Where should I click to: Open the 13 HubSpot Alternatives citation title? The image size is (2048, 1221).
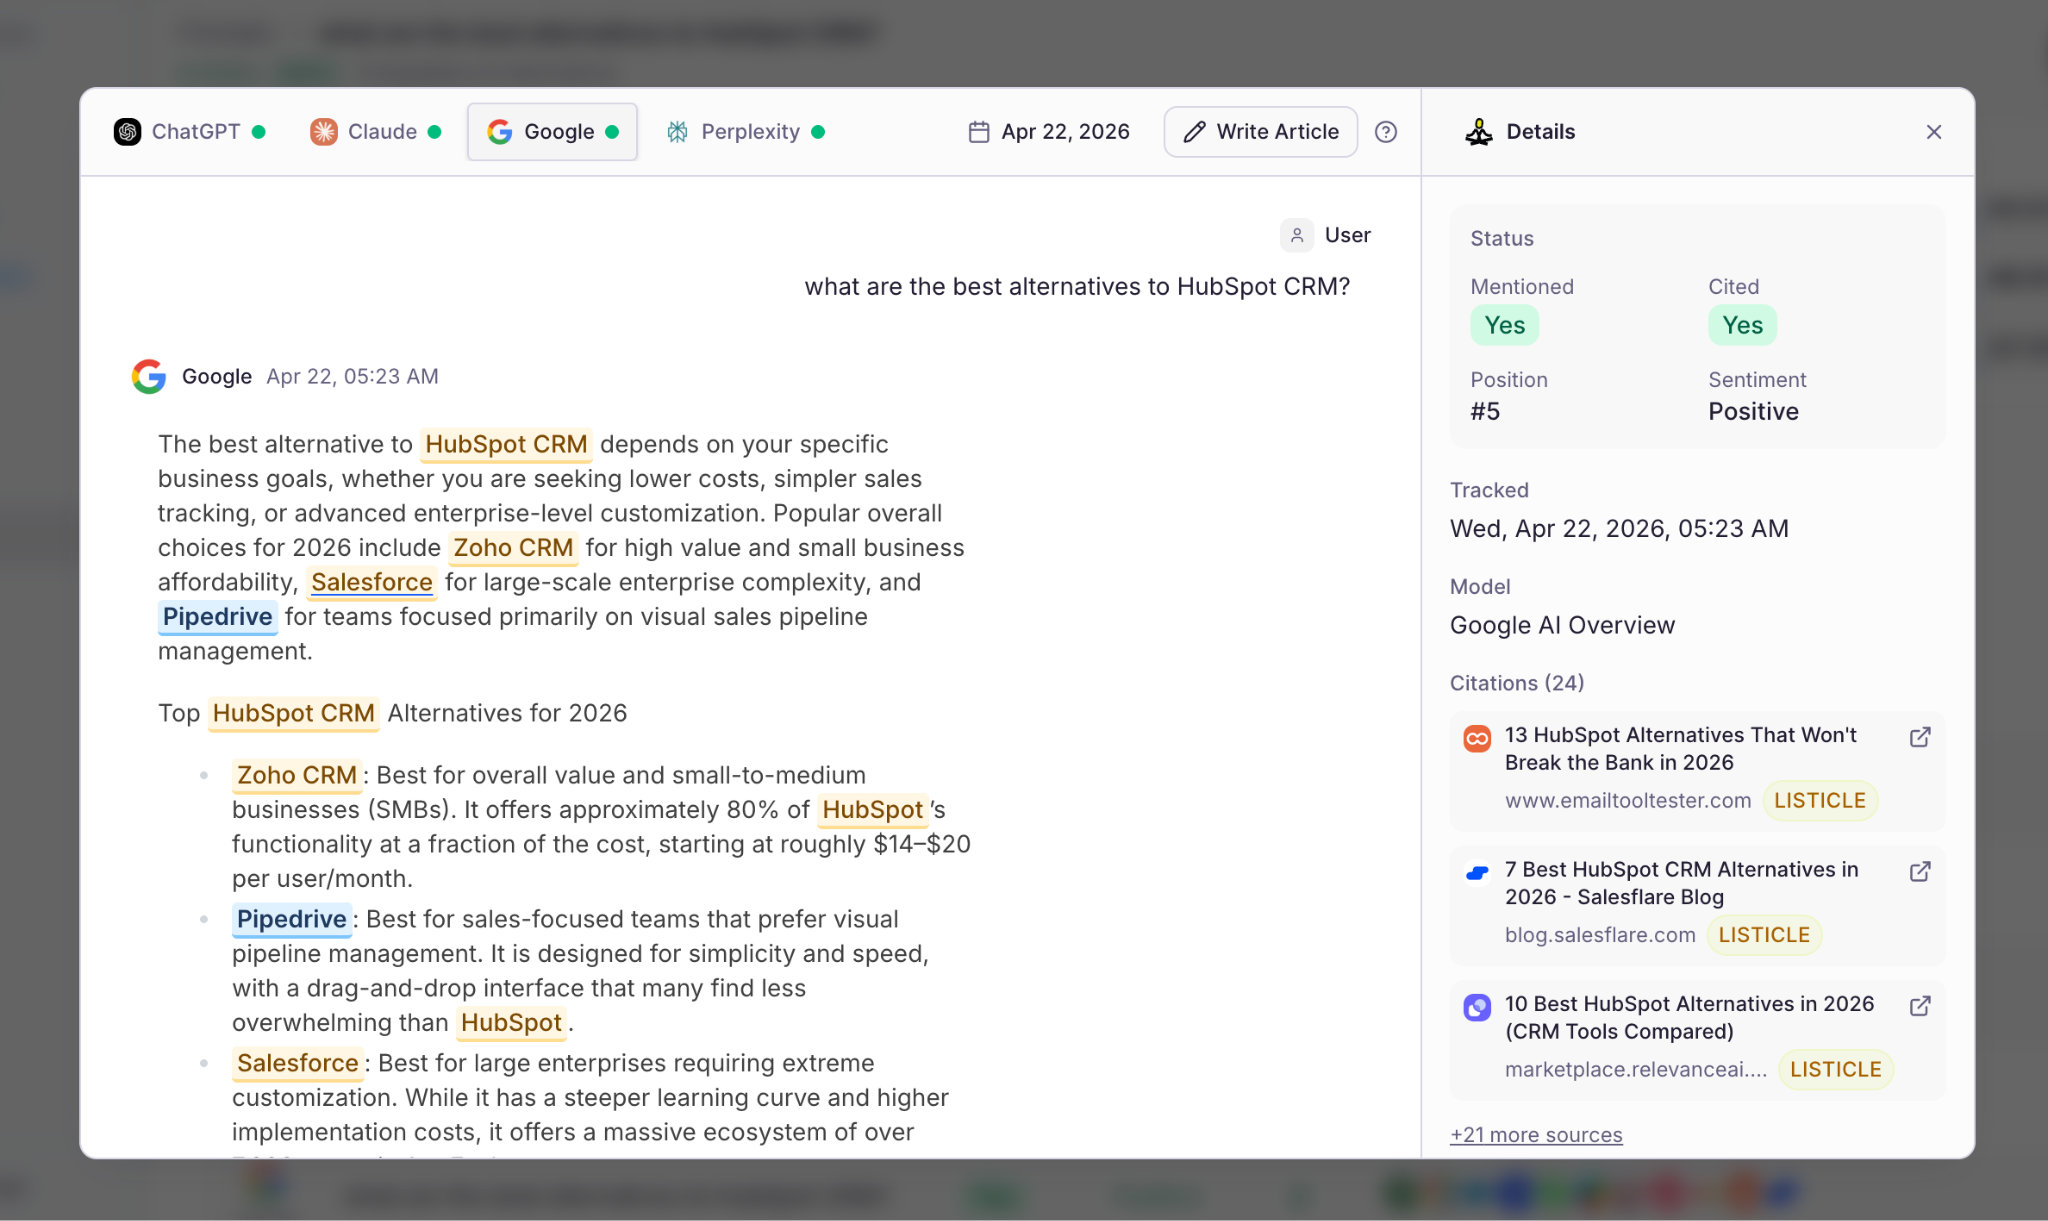(x=1679, y=748)
